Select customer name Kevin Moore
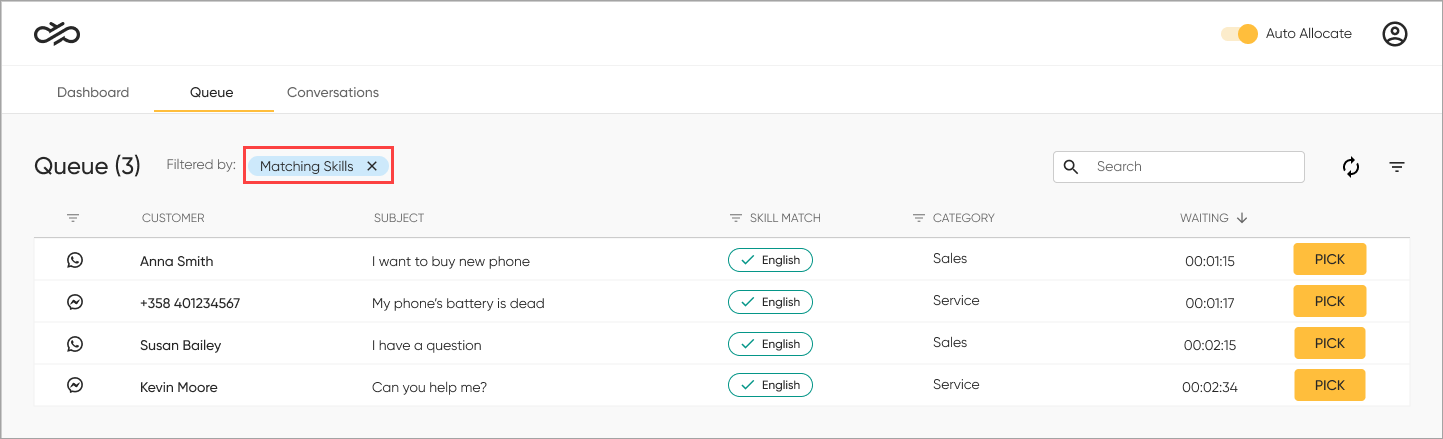 [x=179, y=387]
